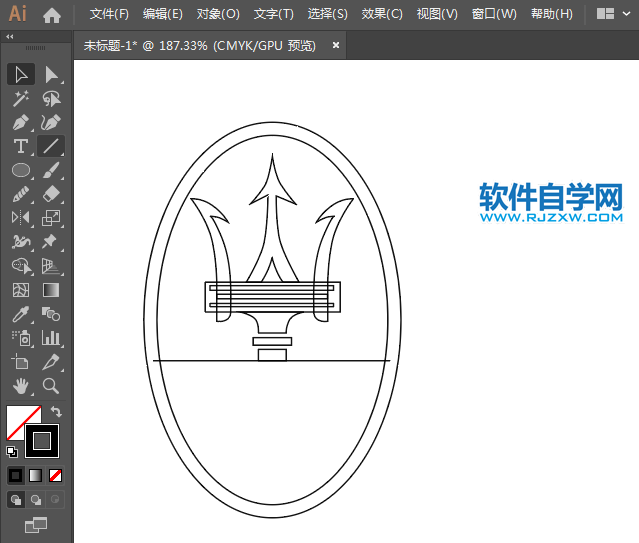
Task: Select the Shaper pencil tool
Action: [x=21, y=194]
